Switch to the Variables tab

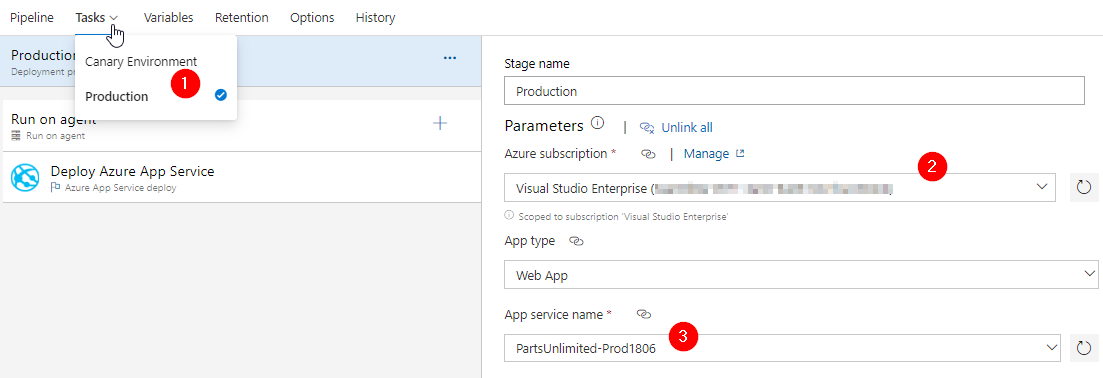[x=168, y=18]
